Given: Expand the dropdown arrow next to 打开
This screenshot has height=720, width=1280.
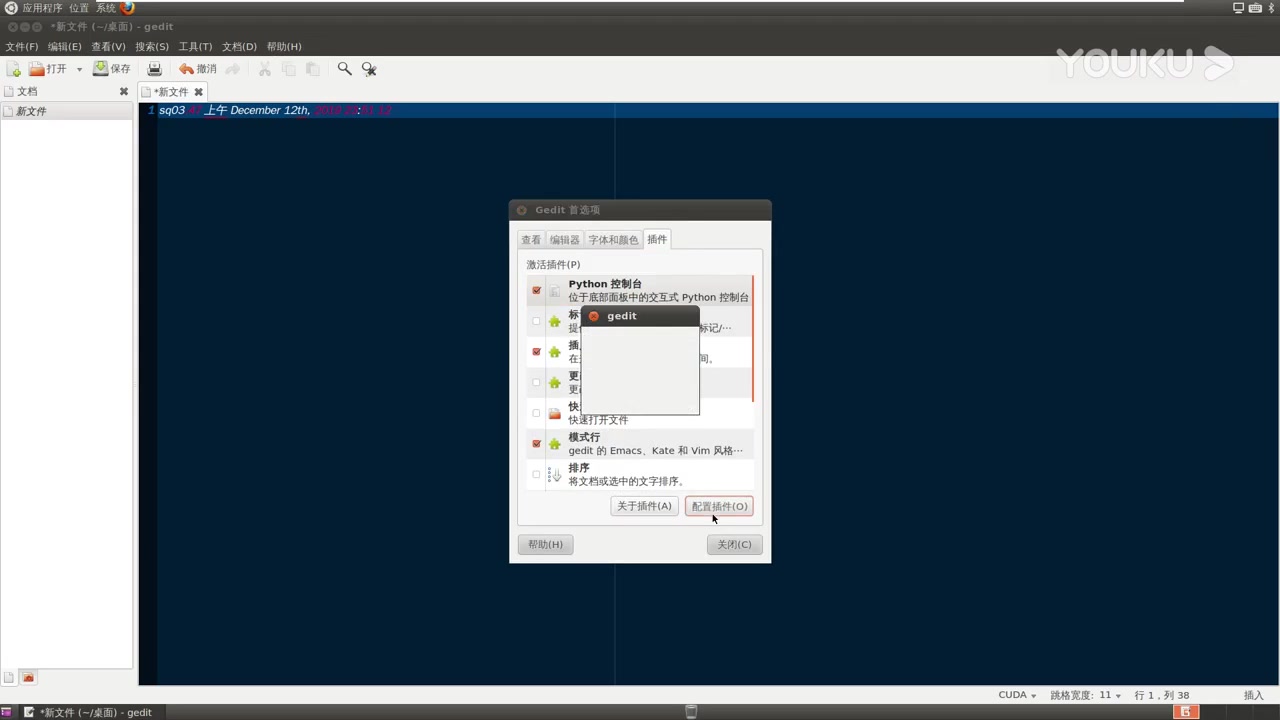Looking at the screenshot, I should pyautogui.click(x=78, y=68).
